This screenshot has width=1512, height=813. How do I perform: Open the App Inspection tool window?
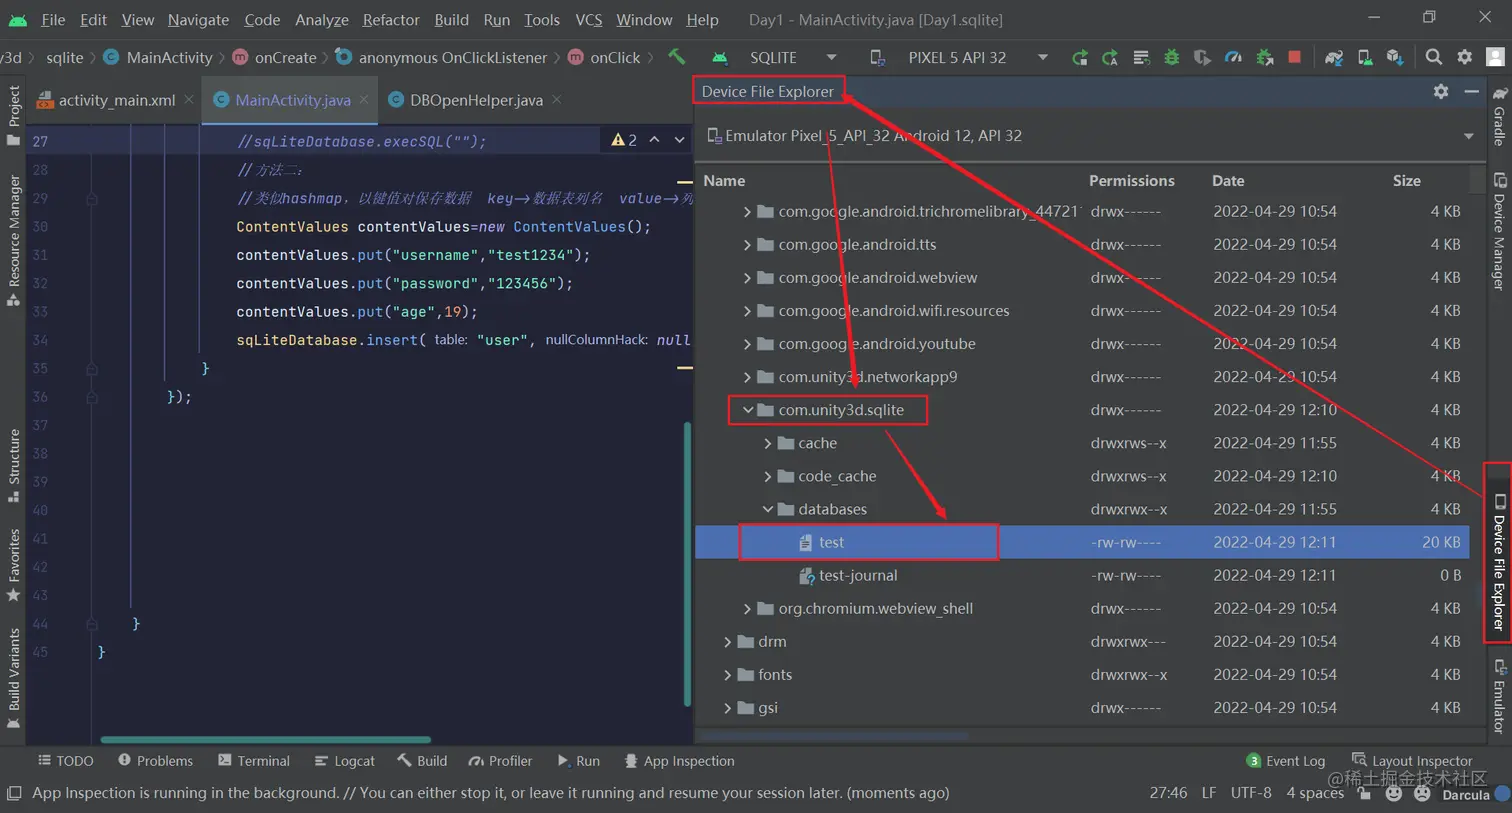click(x=679, y=761)
